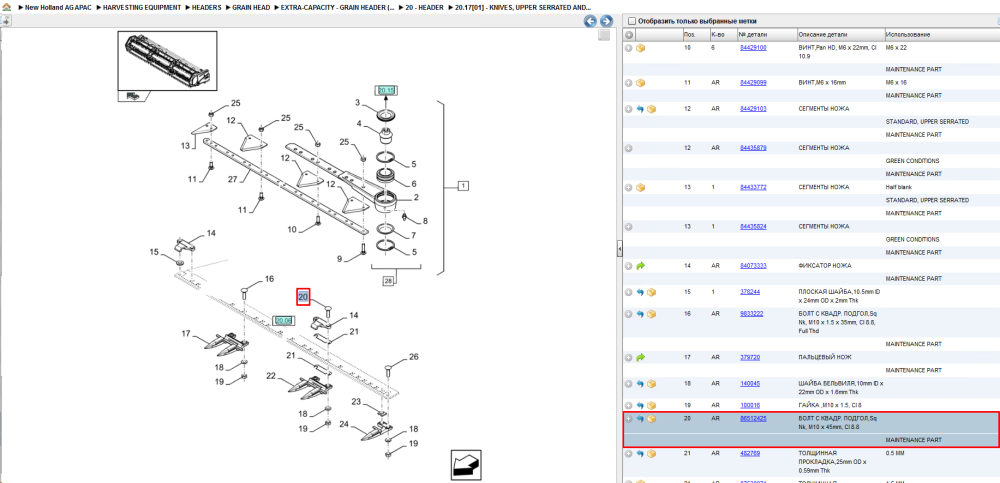The width and height of the screenshot is (1000, 483).
Task: Expand the row for part 84435824
Action: tap(629, 227)
